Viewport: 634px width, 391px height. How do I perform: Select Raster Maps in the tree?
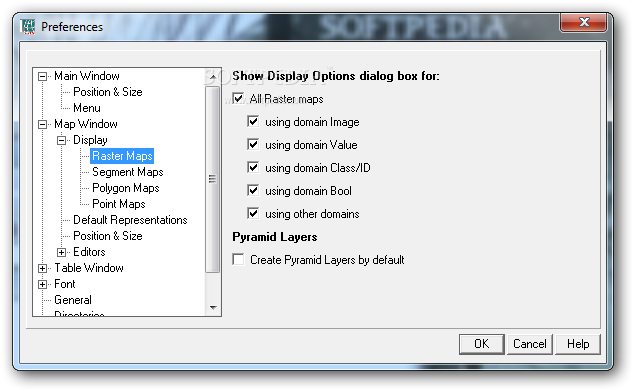click(122, 156)
